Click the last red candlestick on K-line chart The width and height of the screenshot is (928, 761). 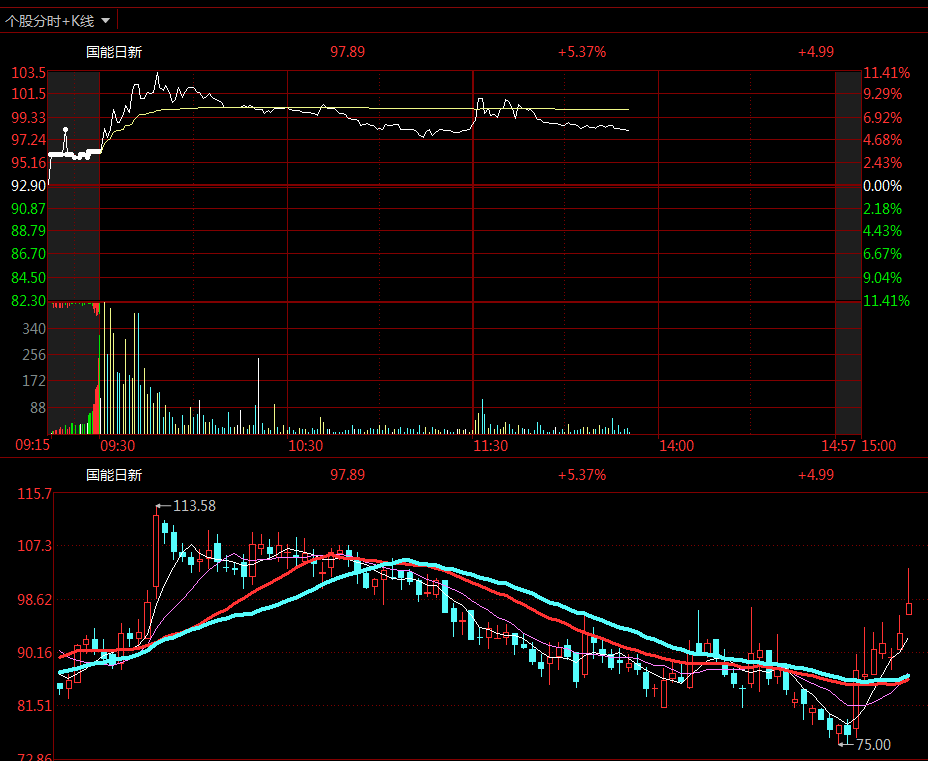[x=909, y=608]
